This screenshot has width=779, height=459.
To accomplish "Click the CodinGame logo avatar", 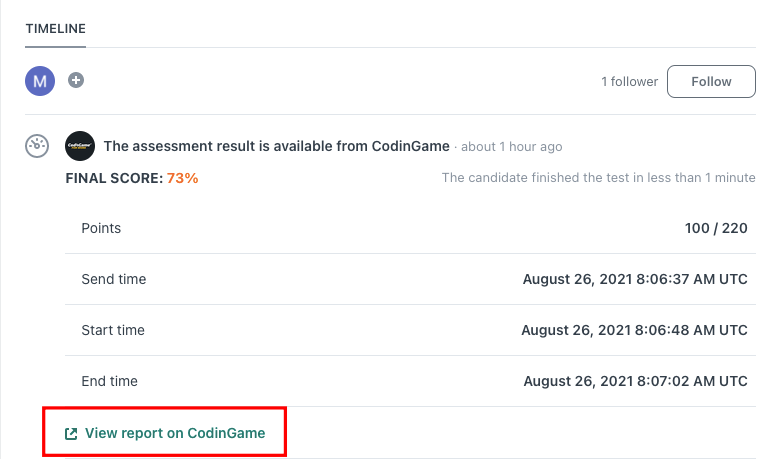I will 80,146.
